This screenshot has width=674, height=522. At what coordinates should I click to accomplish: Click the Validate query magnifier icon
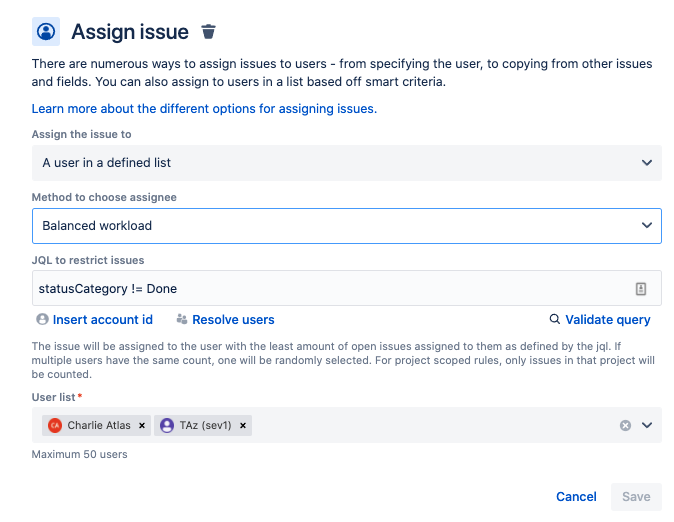[x=555, y=320]
